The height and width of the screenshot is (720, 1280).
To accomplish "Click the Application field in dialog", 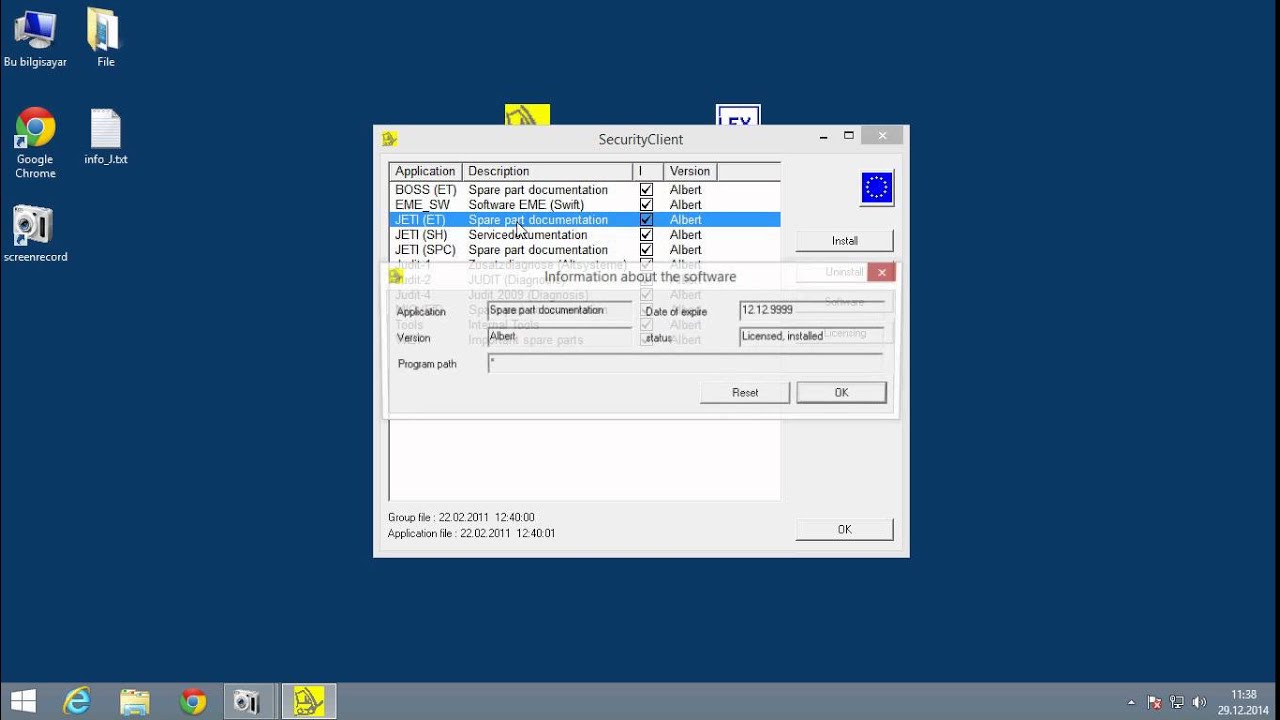I will 560,311.
